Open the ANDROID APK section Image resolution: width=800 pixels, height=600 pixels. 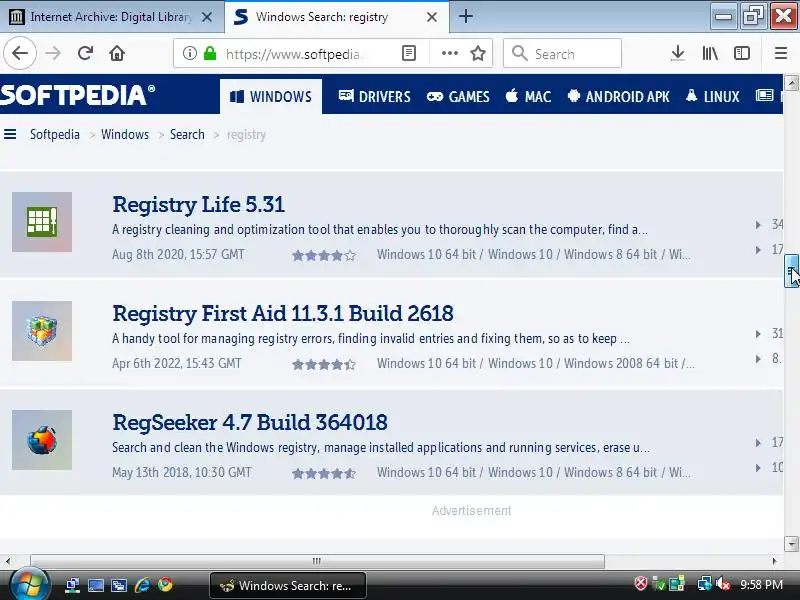tap(618, 96)
